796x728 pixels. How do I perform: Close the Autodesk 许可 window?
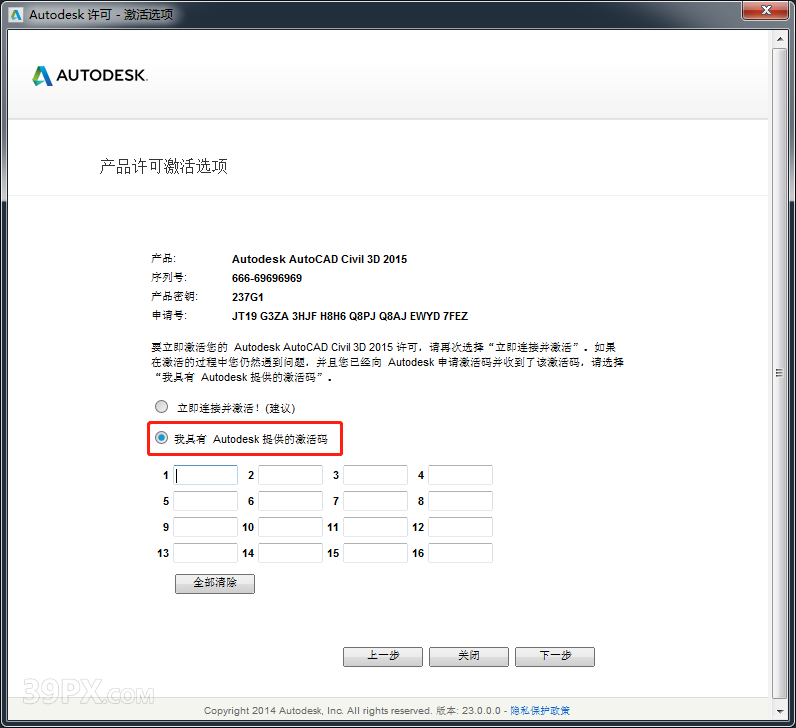coord(766,10)
